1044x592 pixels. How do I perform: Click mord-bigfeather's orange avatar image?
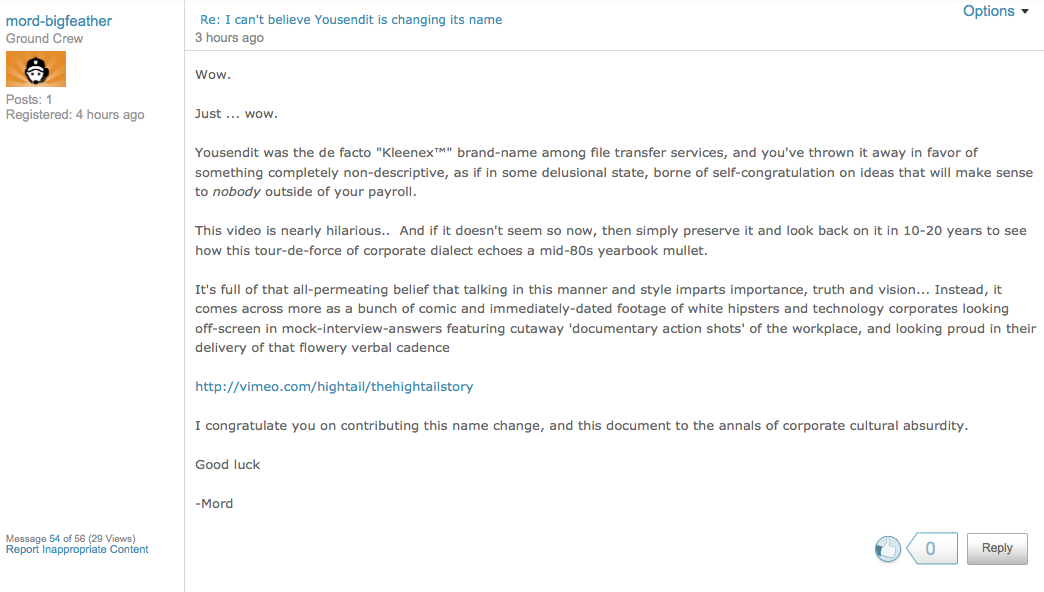pyautogui.click(x=36, y=70)
